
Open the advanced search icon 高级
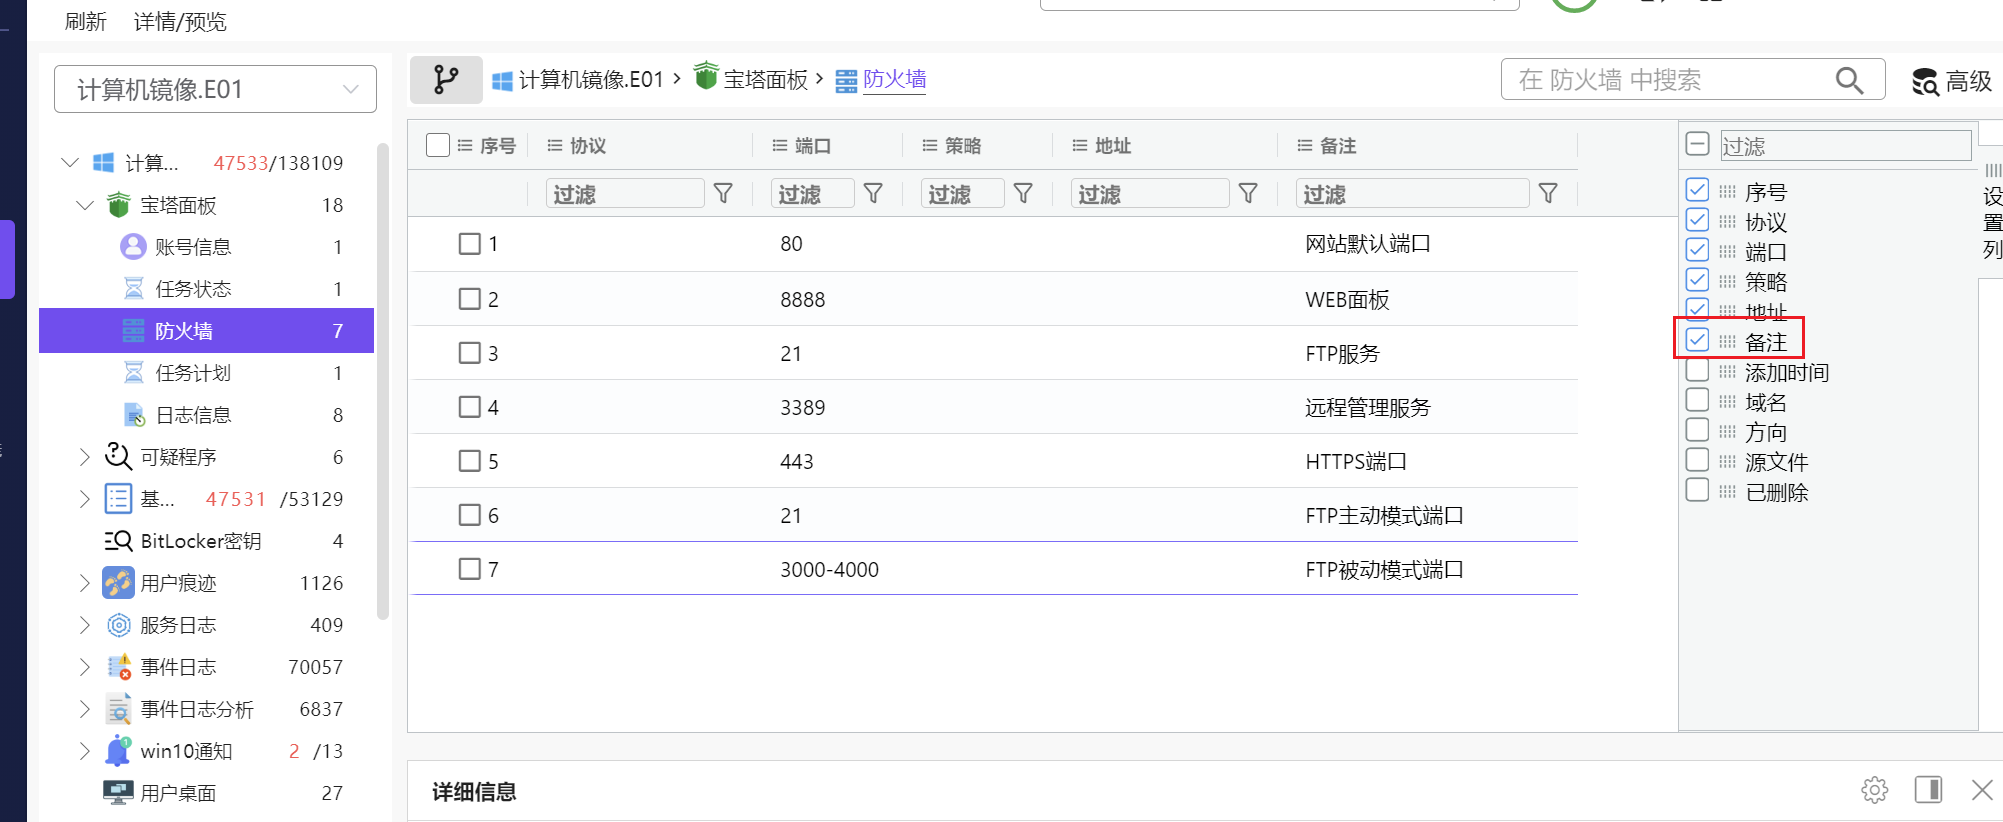coord(1951,82)
